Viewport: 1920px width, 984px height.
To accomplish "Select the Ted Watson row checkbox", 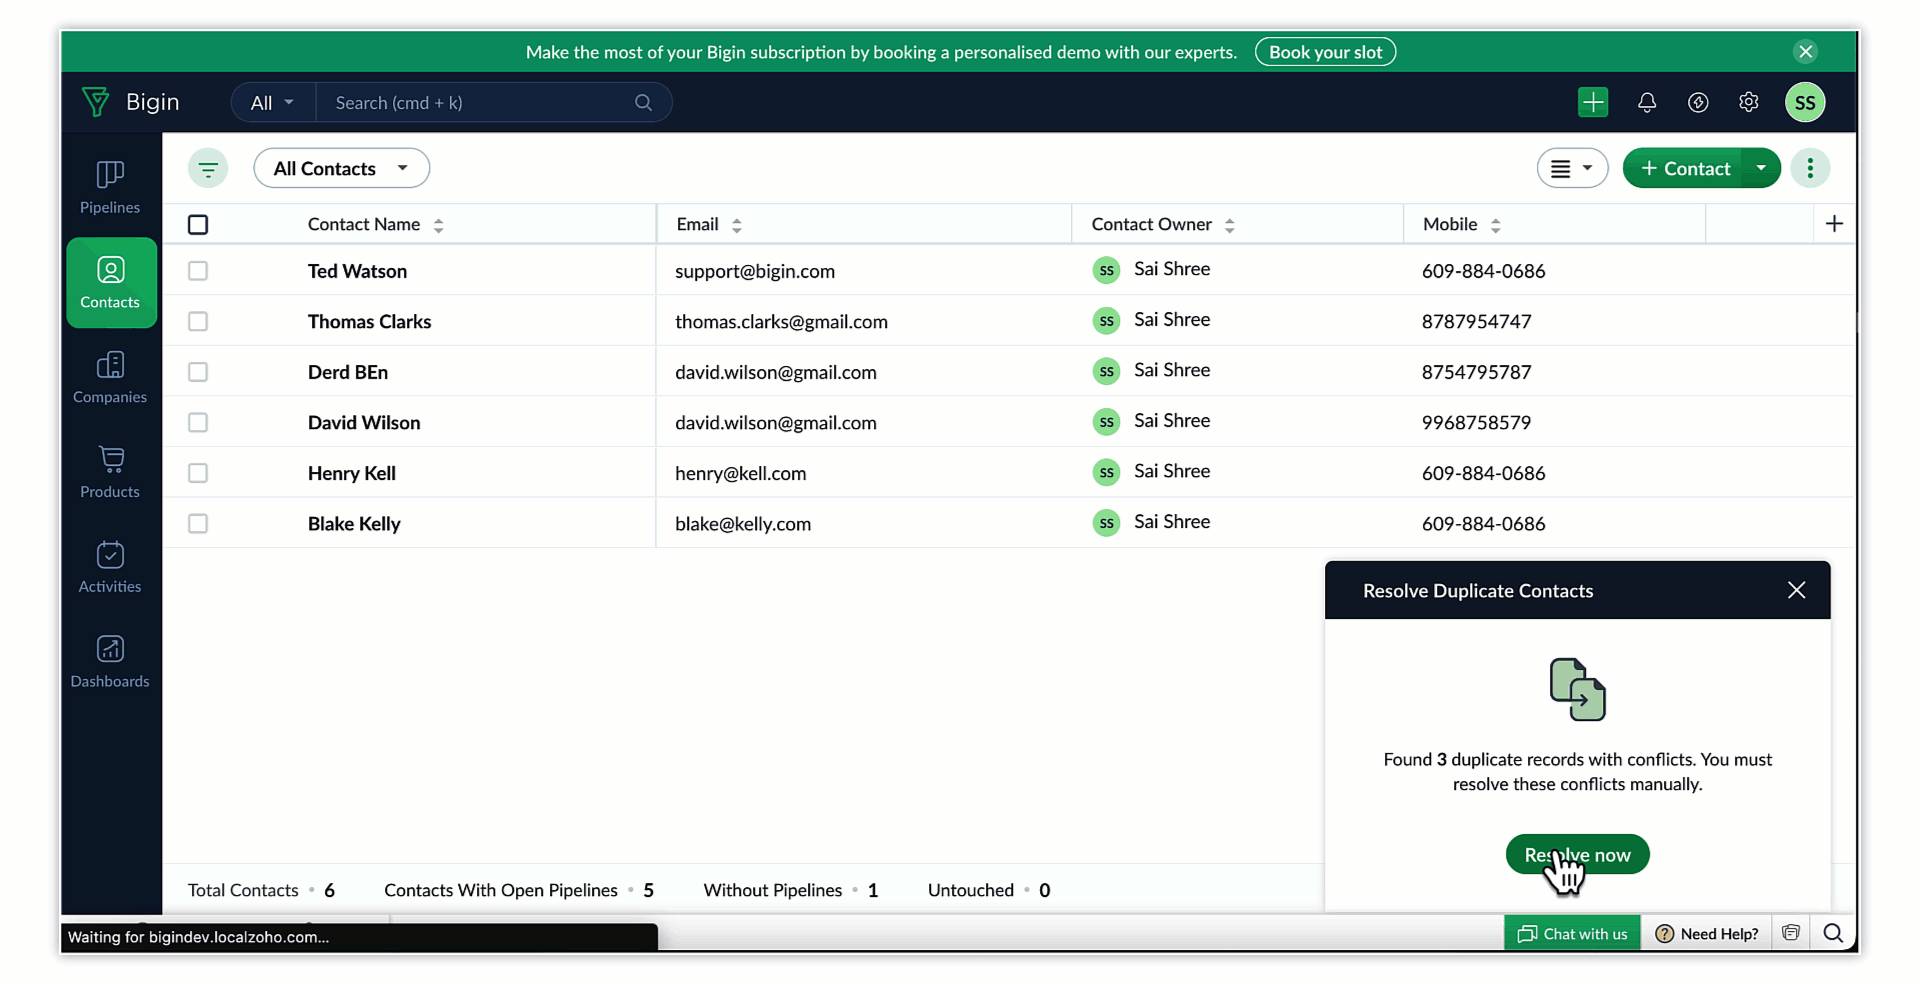I will tap(198, 271).
